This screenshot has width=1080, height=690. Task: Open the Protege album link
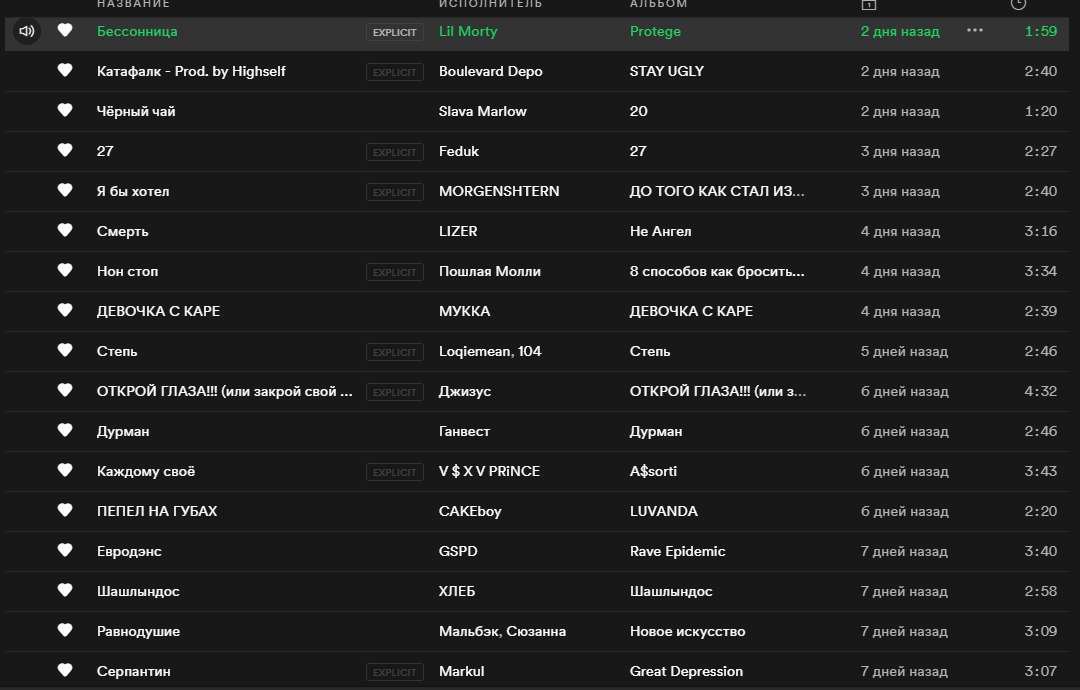pos(655,32)
